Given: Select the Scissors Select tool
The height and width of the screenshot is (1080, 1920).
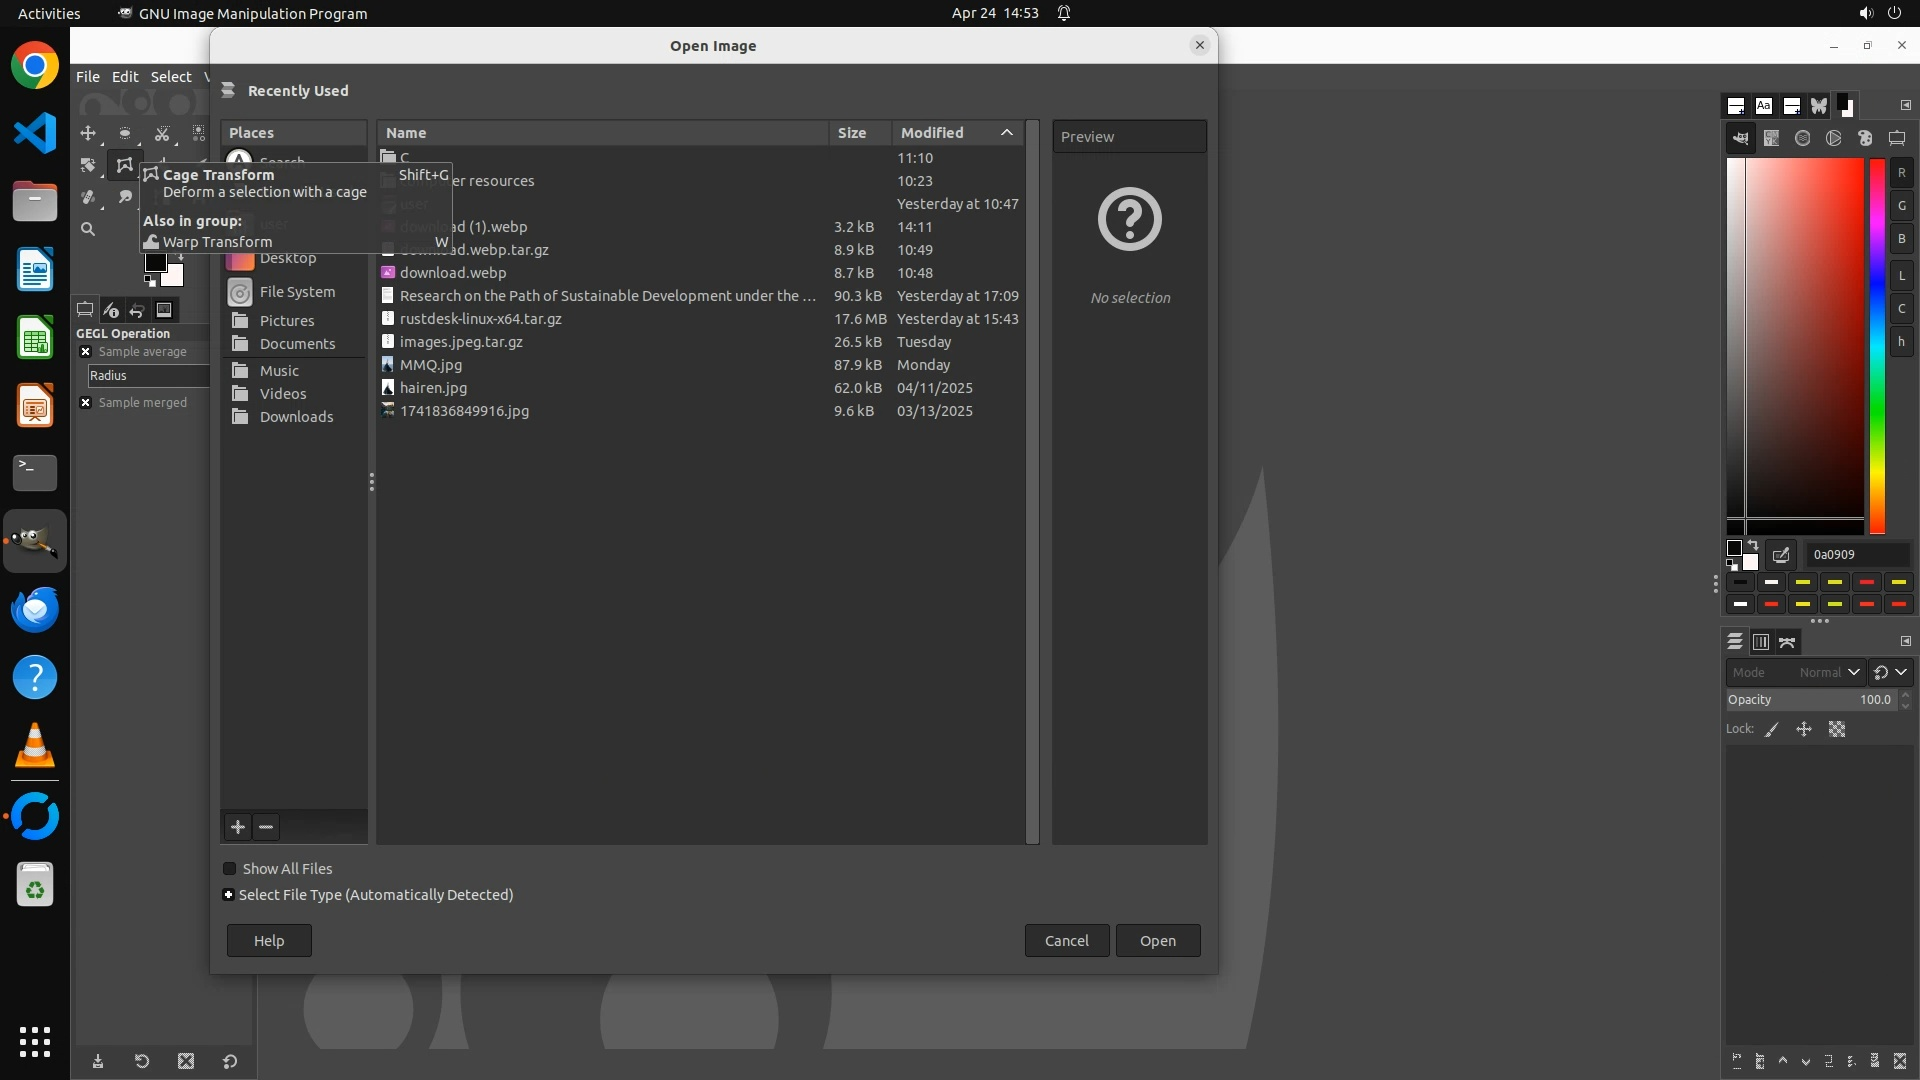Looking at the screenshot, I should pyautogui.click(x=162, y=133).
